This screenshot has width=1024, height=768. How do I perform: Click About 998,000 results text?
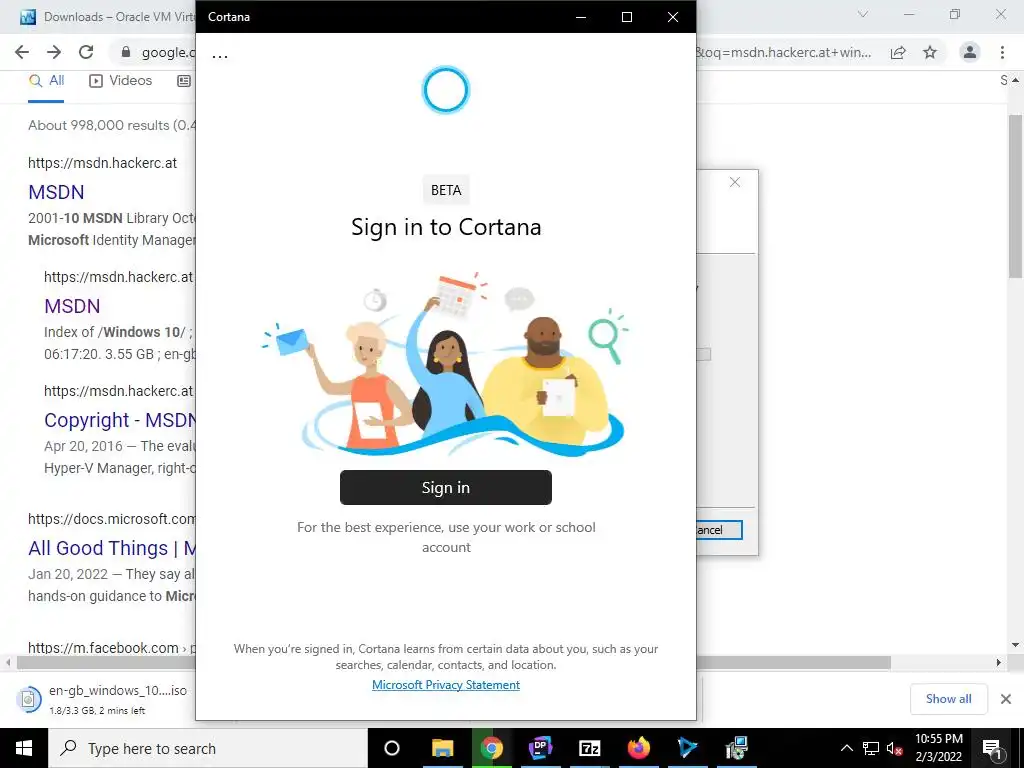click(112, 125)
